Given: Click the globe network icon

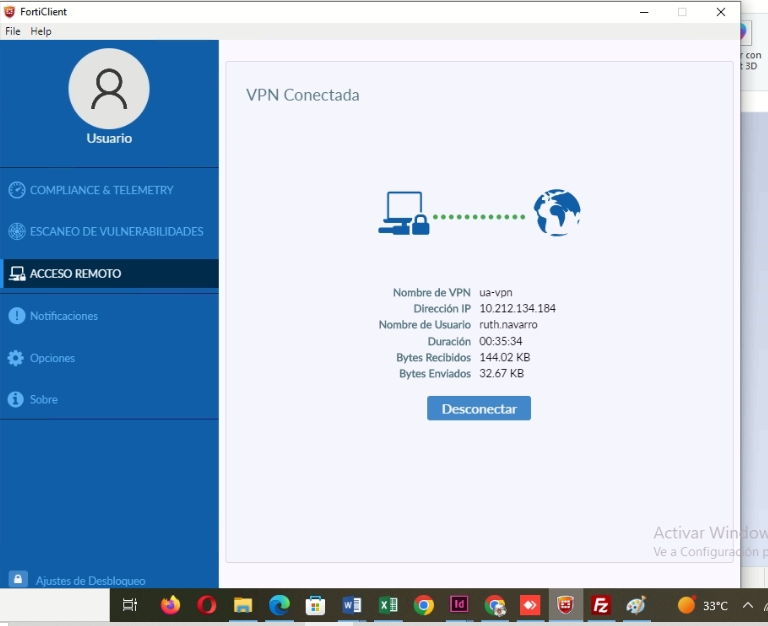Looking at the screenshot, I should tap(557, 213).
